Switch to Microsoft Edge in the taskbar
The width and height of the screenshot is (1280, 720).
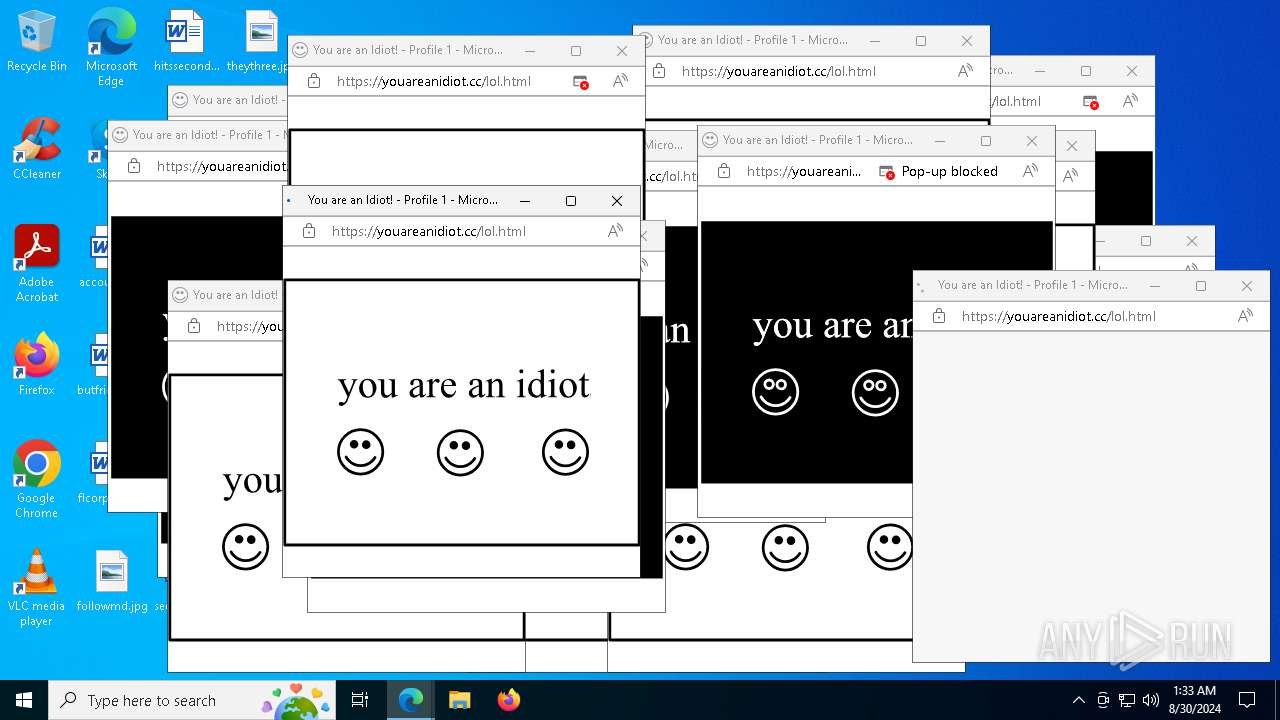click(411, 700)
